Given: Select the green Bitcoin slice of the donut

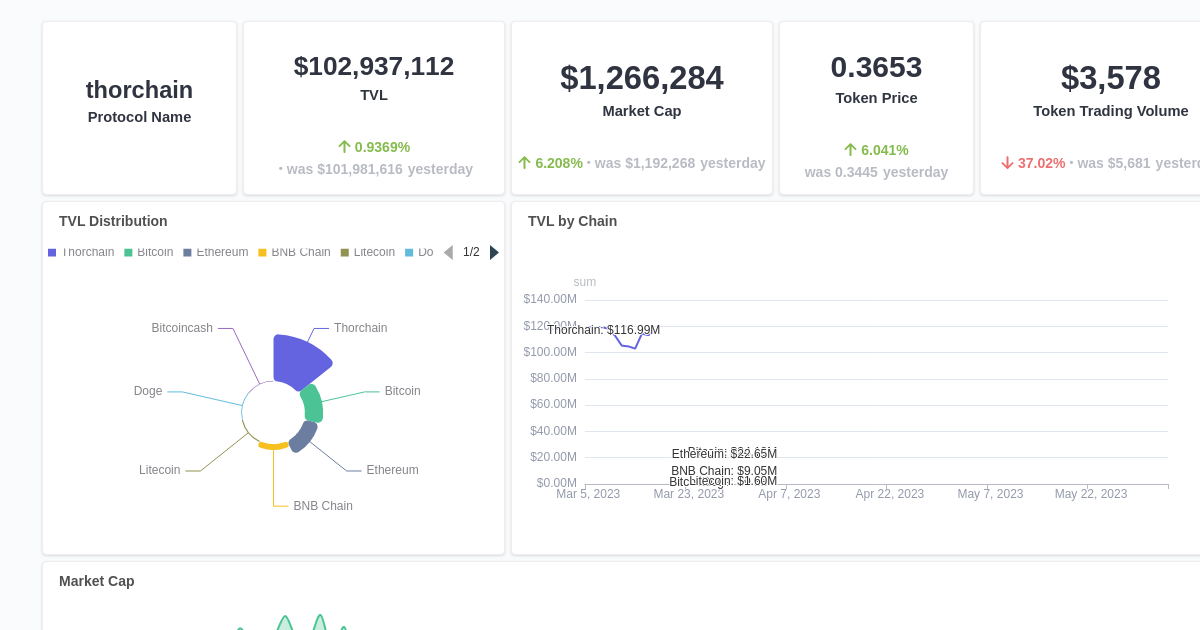Looking at the screenshot, I should click(314, 403).
